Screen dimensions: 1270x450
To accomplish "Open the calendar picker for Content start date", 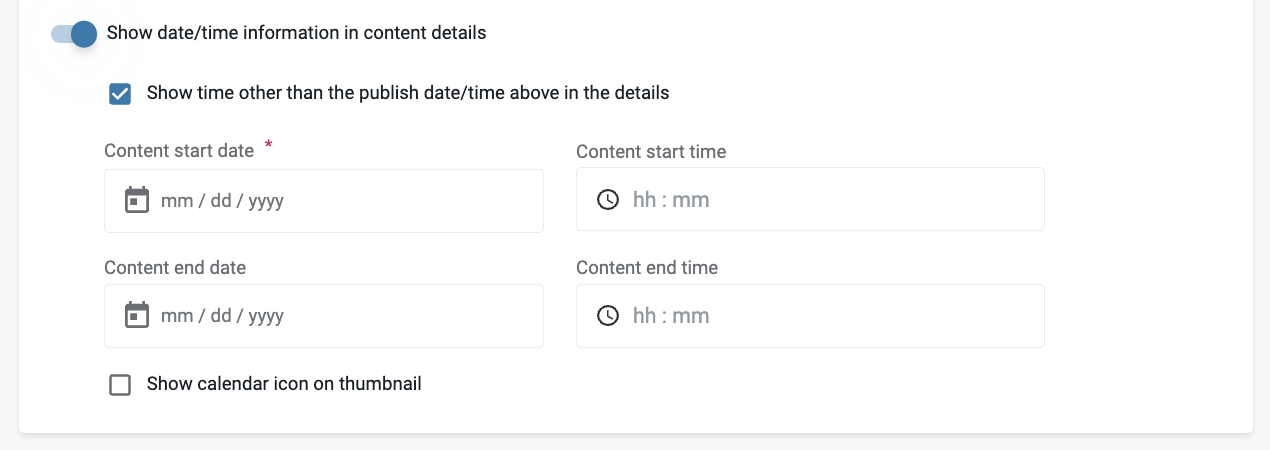I will point(136,201).
